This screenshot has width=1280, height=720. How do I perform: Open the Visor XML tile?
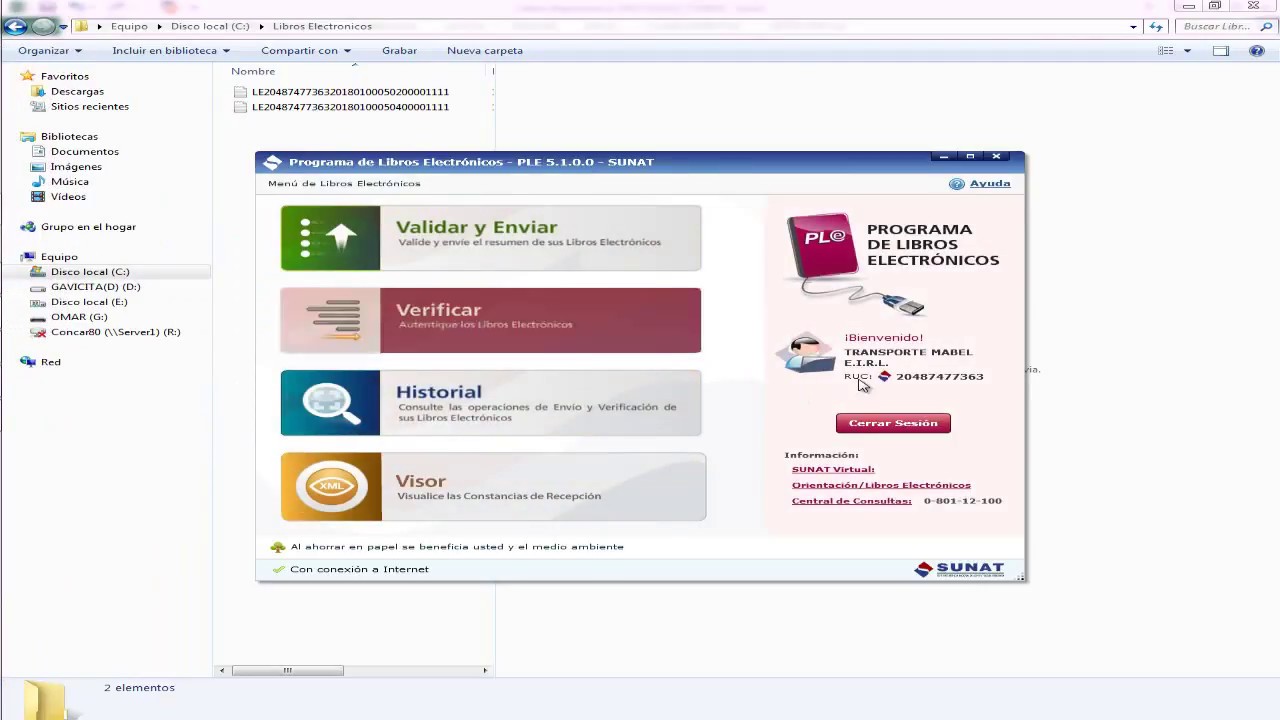click(x=493, y=487)
